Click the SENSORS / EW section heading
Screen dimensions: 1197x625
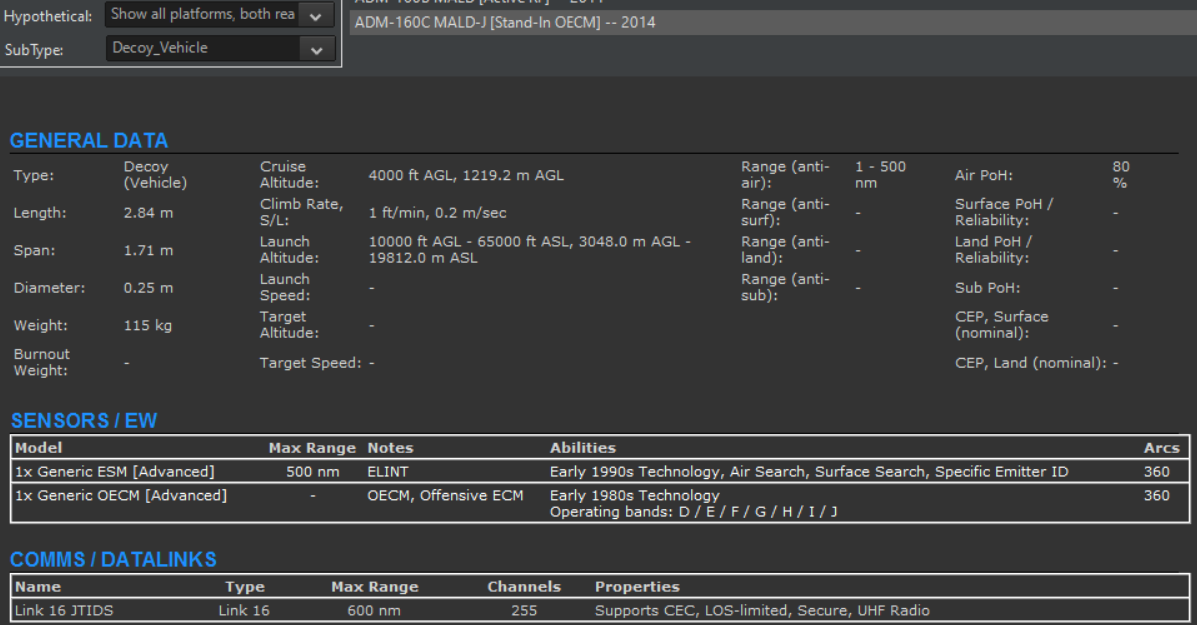point(84,420)
